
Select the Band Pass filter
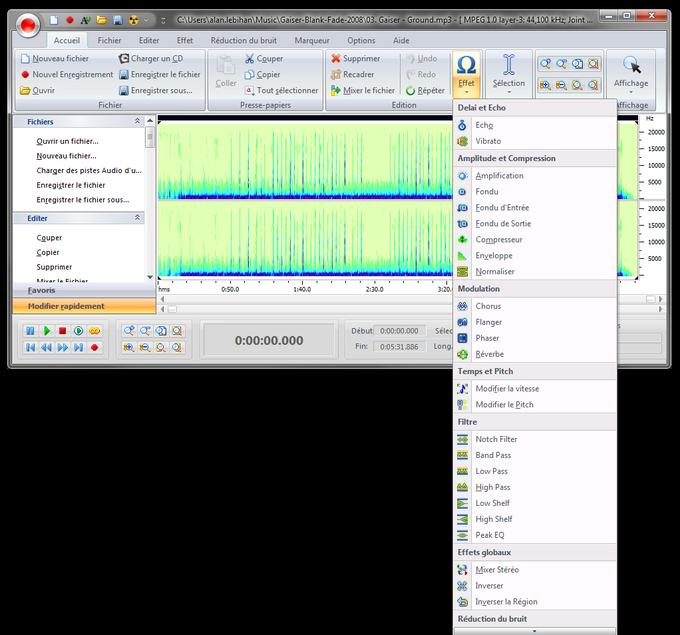(535, 455)
